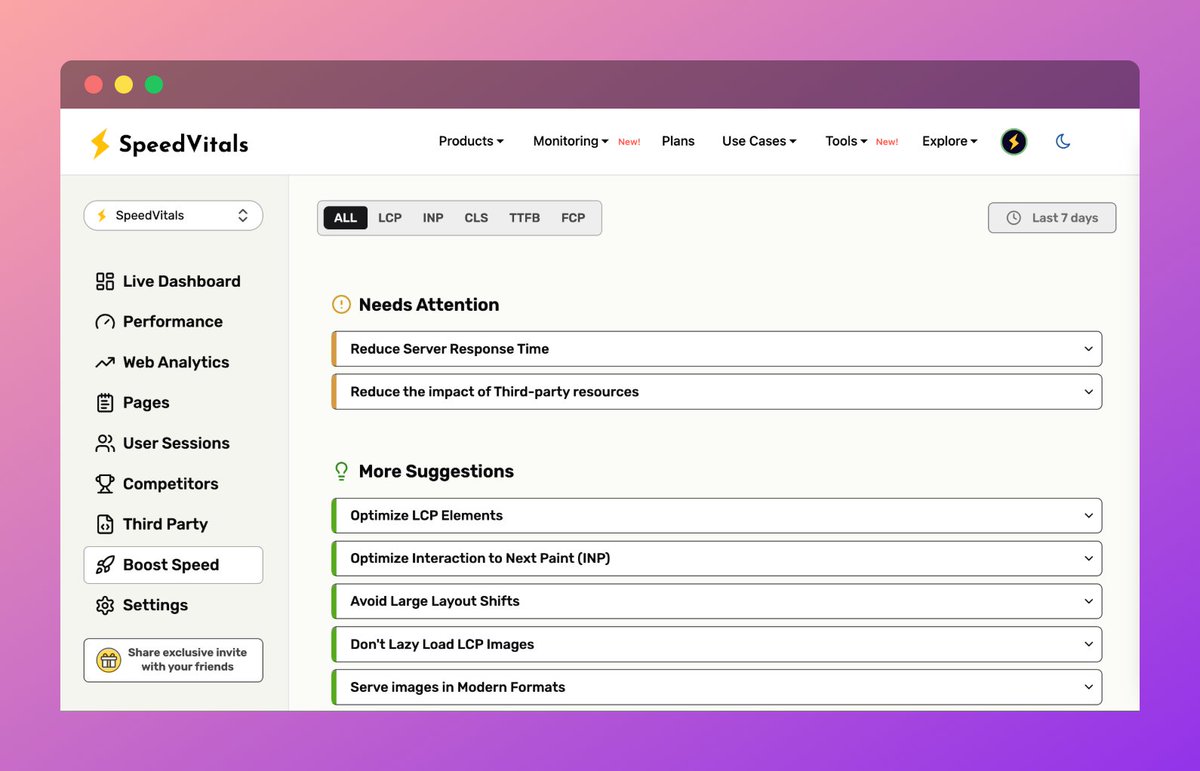Expand Optimize LCP Elements chevron
Image resolution: width=1200 pixels, height=771 pixels.
click(x=1088, y=516)
